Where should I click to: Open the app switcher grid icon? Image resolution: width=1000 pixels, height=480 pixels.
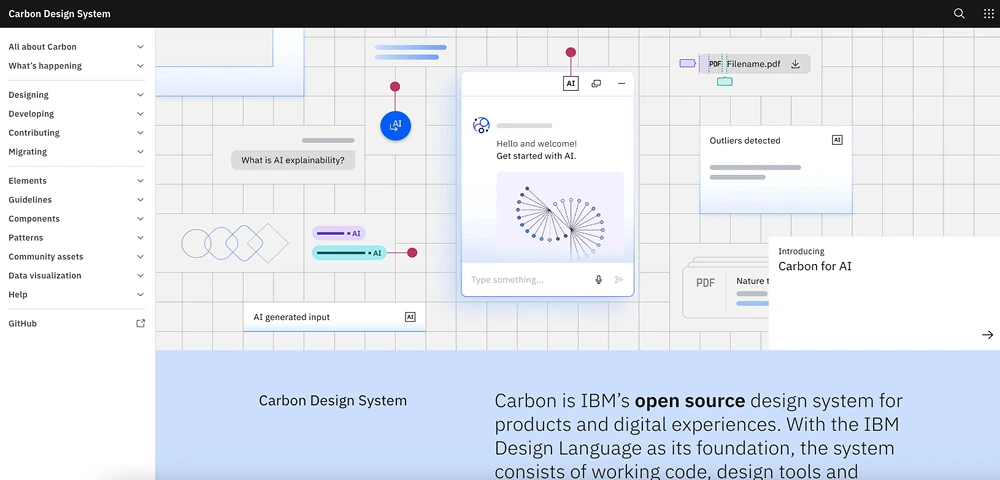pos(989,13)
